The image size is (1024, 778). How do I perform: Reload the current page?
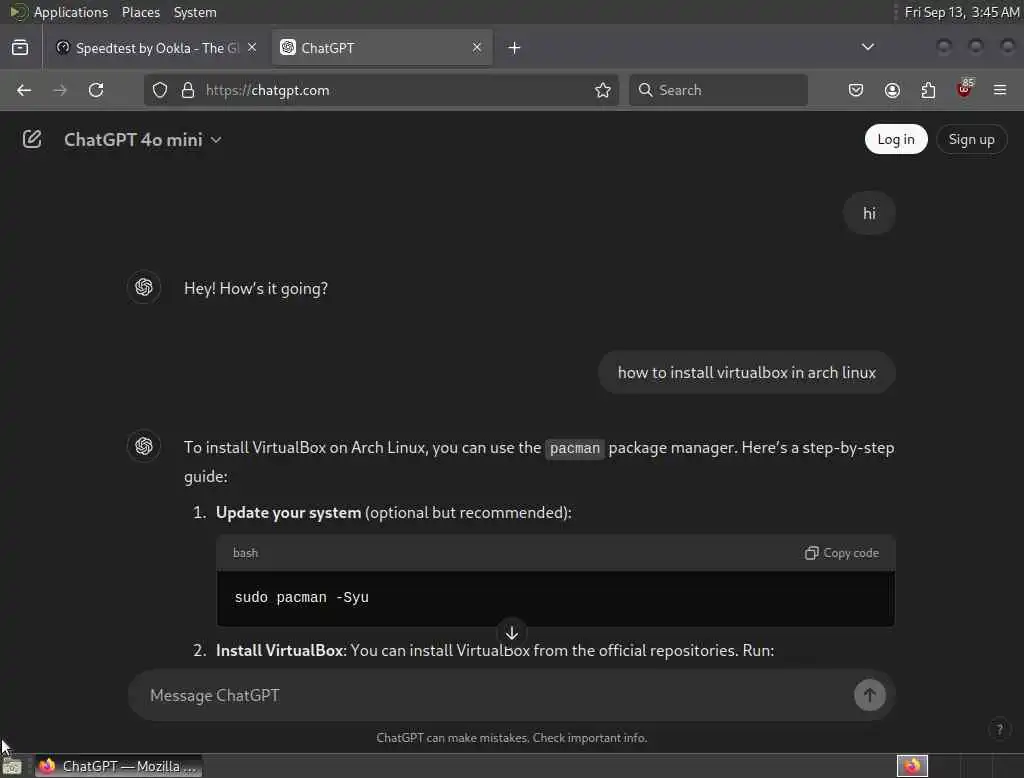(x=96, y=90)
